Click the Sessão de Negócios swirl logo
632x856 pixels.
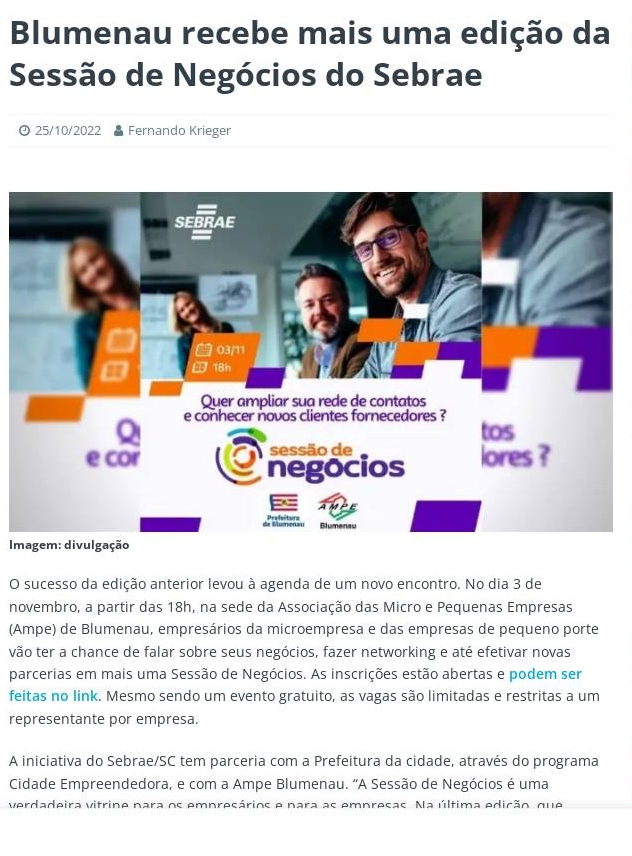pos(241,457)
